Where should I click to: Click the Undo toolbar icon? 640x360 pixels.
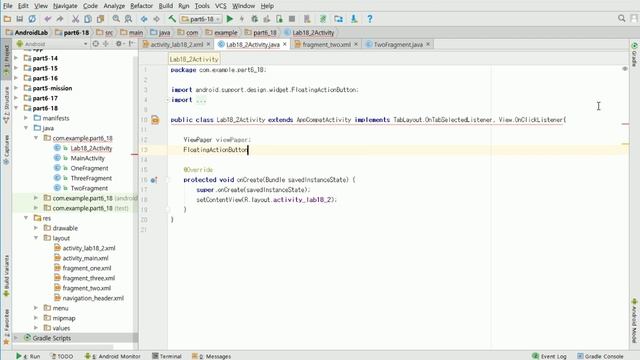pyautogui.click(x=48, y=19)
